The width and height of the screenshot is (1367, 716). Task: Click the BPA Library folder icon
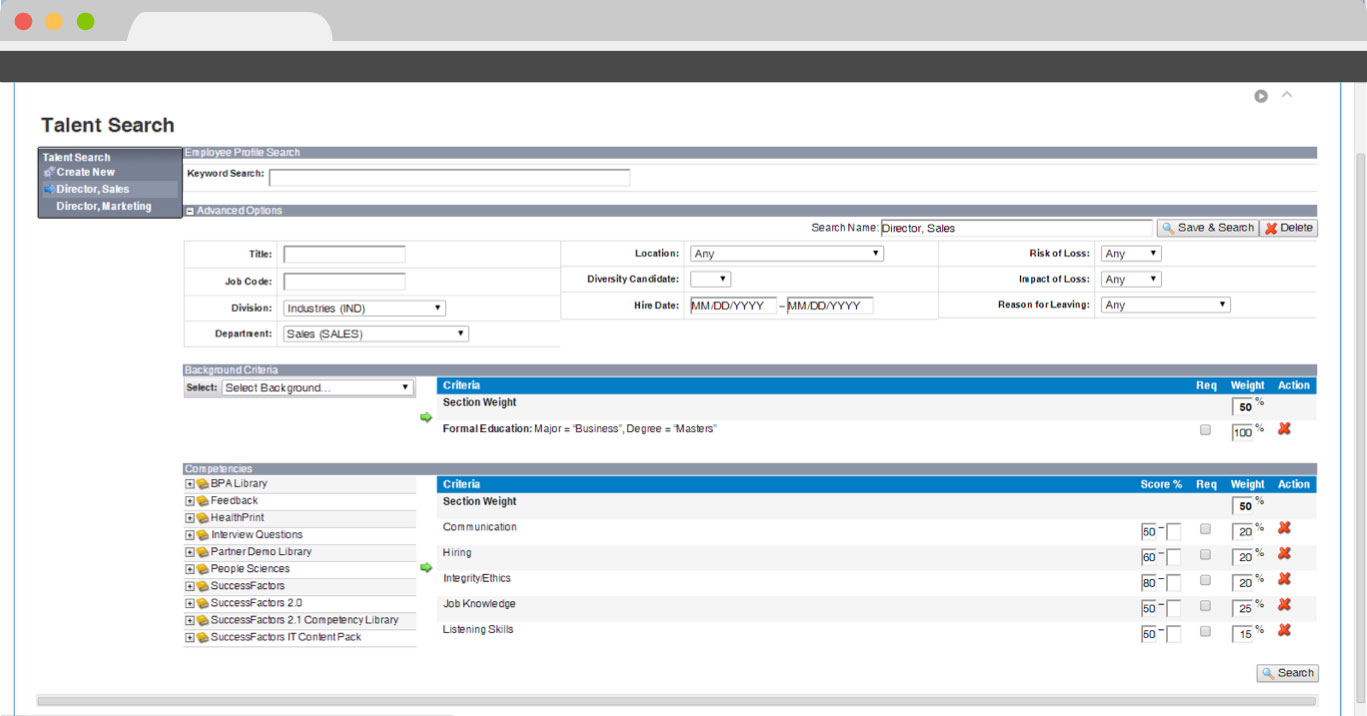(202, 484)
